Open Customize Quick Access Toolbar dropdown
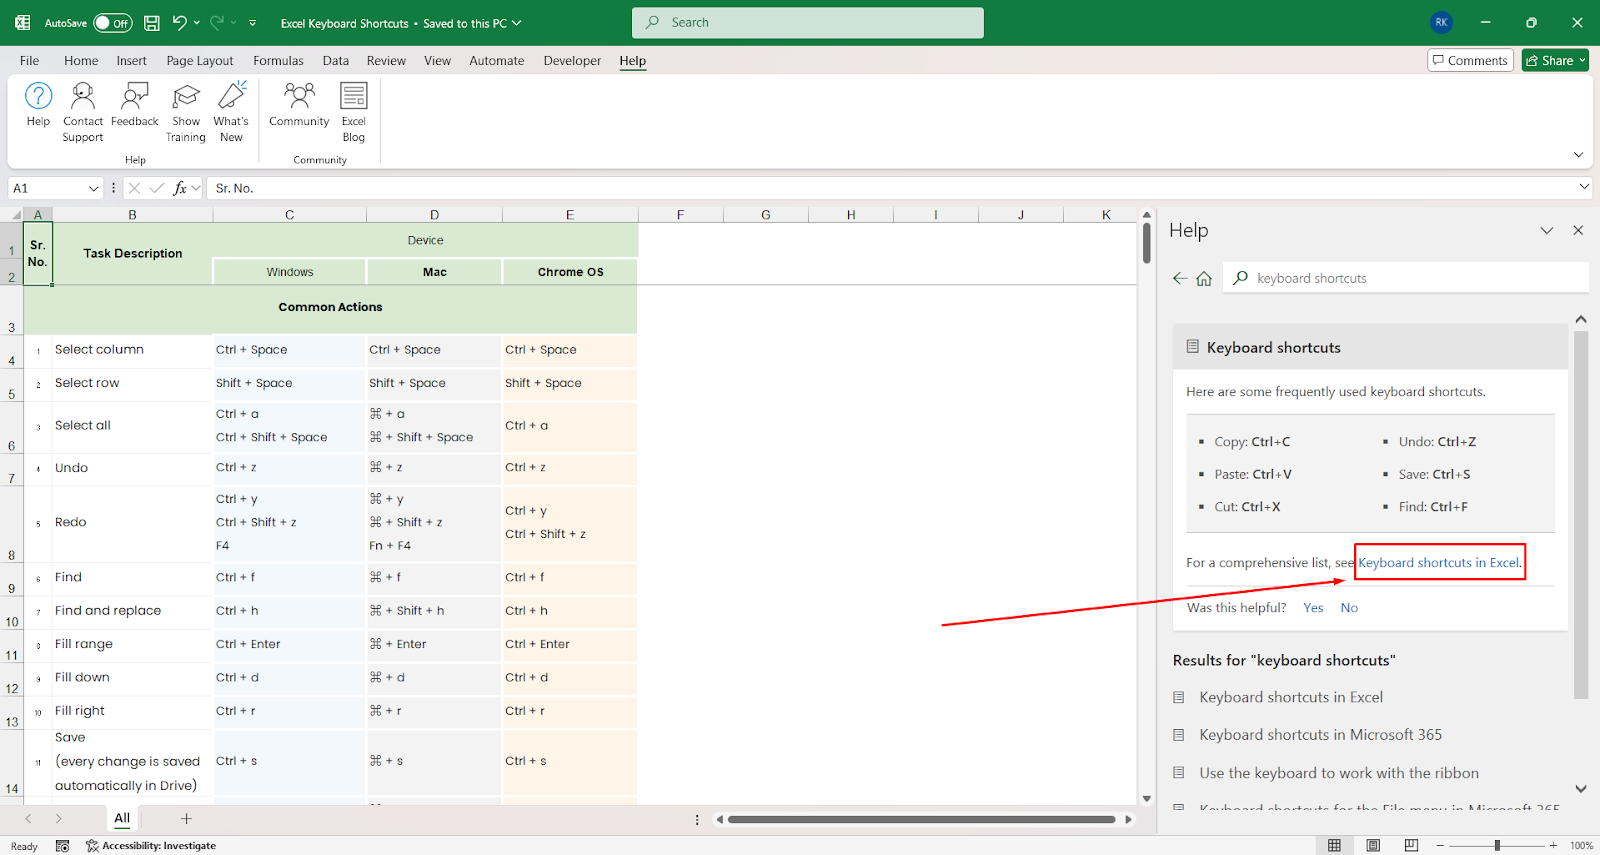Image resolution: width=1600 pixels, height=855 pixels. click(x=252, y=22)
